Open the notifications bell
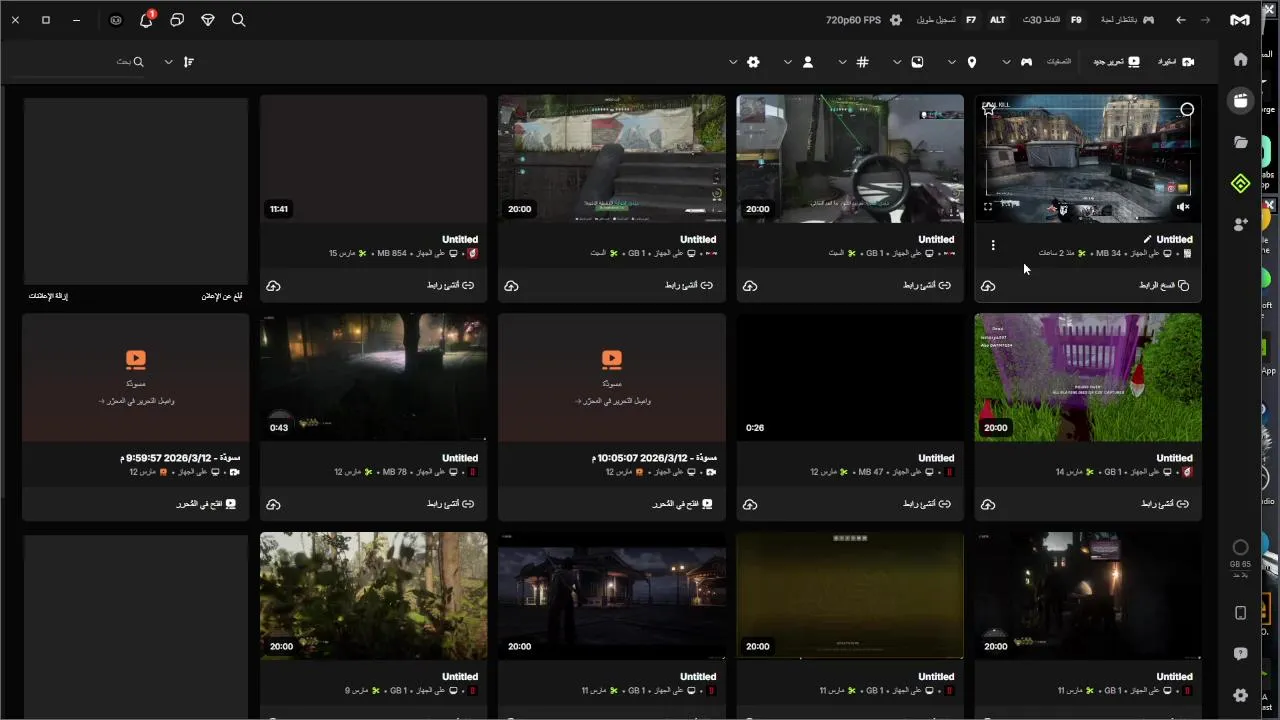 [146, 20]
